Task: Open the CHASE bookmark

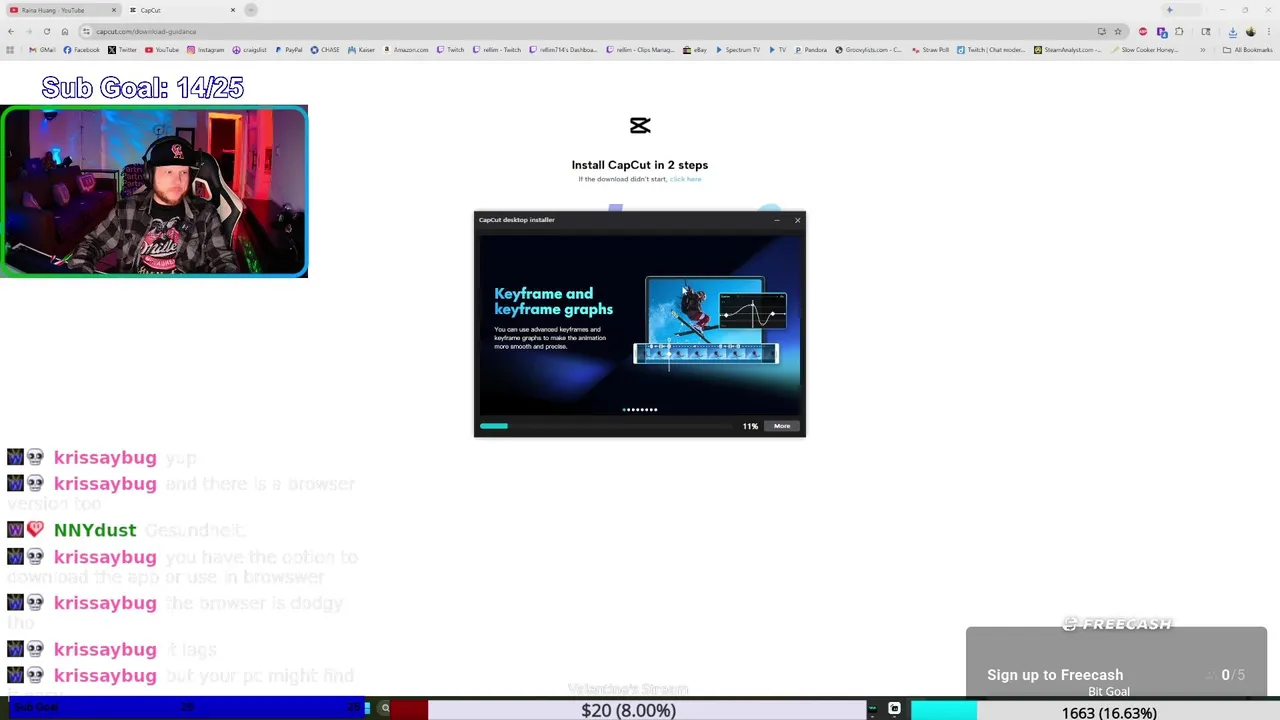Action: [x=325, y=49]
